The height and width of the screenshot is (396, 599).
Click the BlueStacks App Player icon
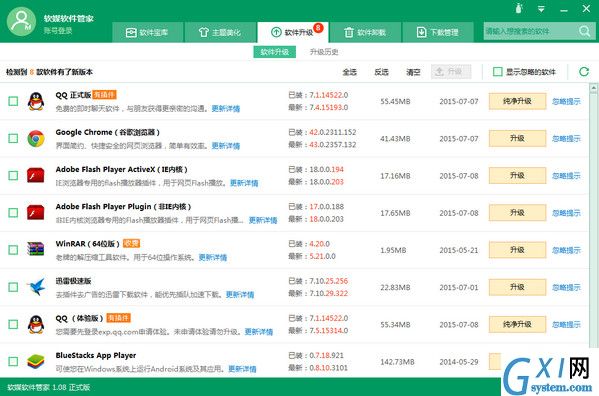click(36, 361)
